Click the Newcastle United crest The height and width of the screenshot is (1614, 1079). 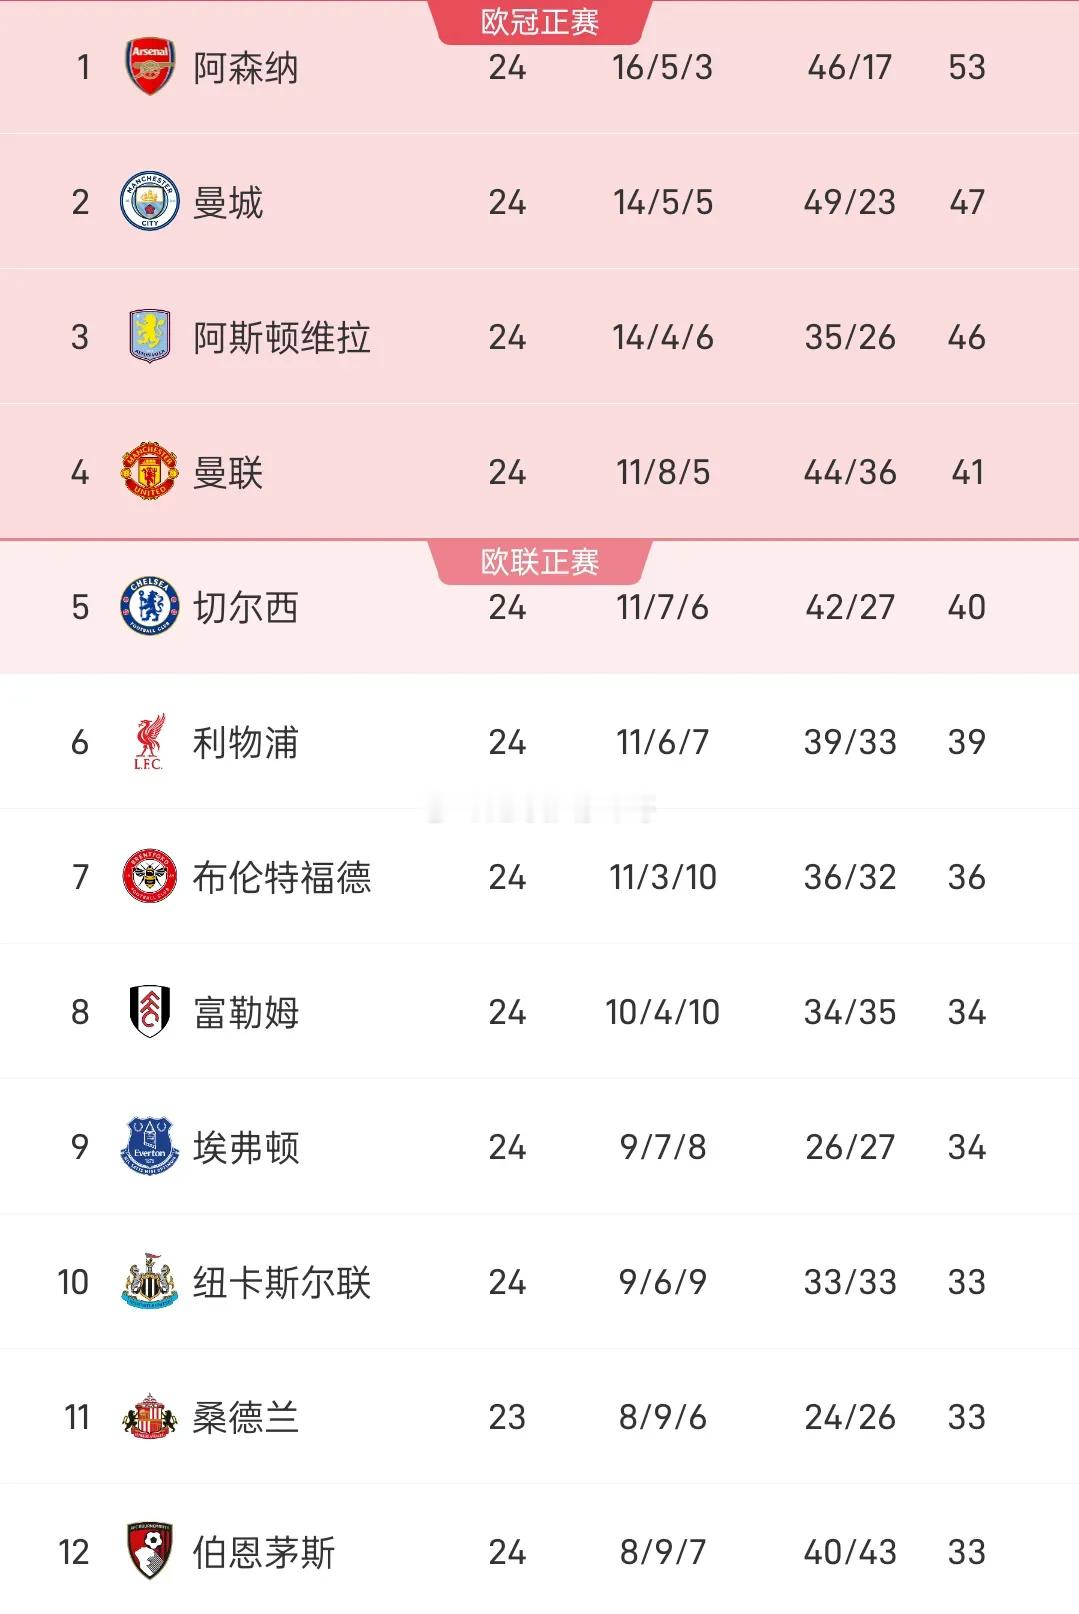[150, 1282]
